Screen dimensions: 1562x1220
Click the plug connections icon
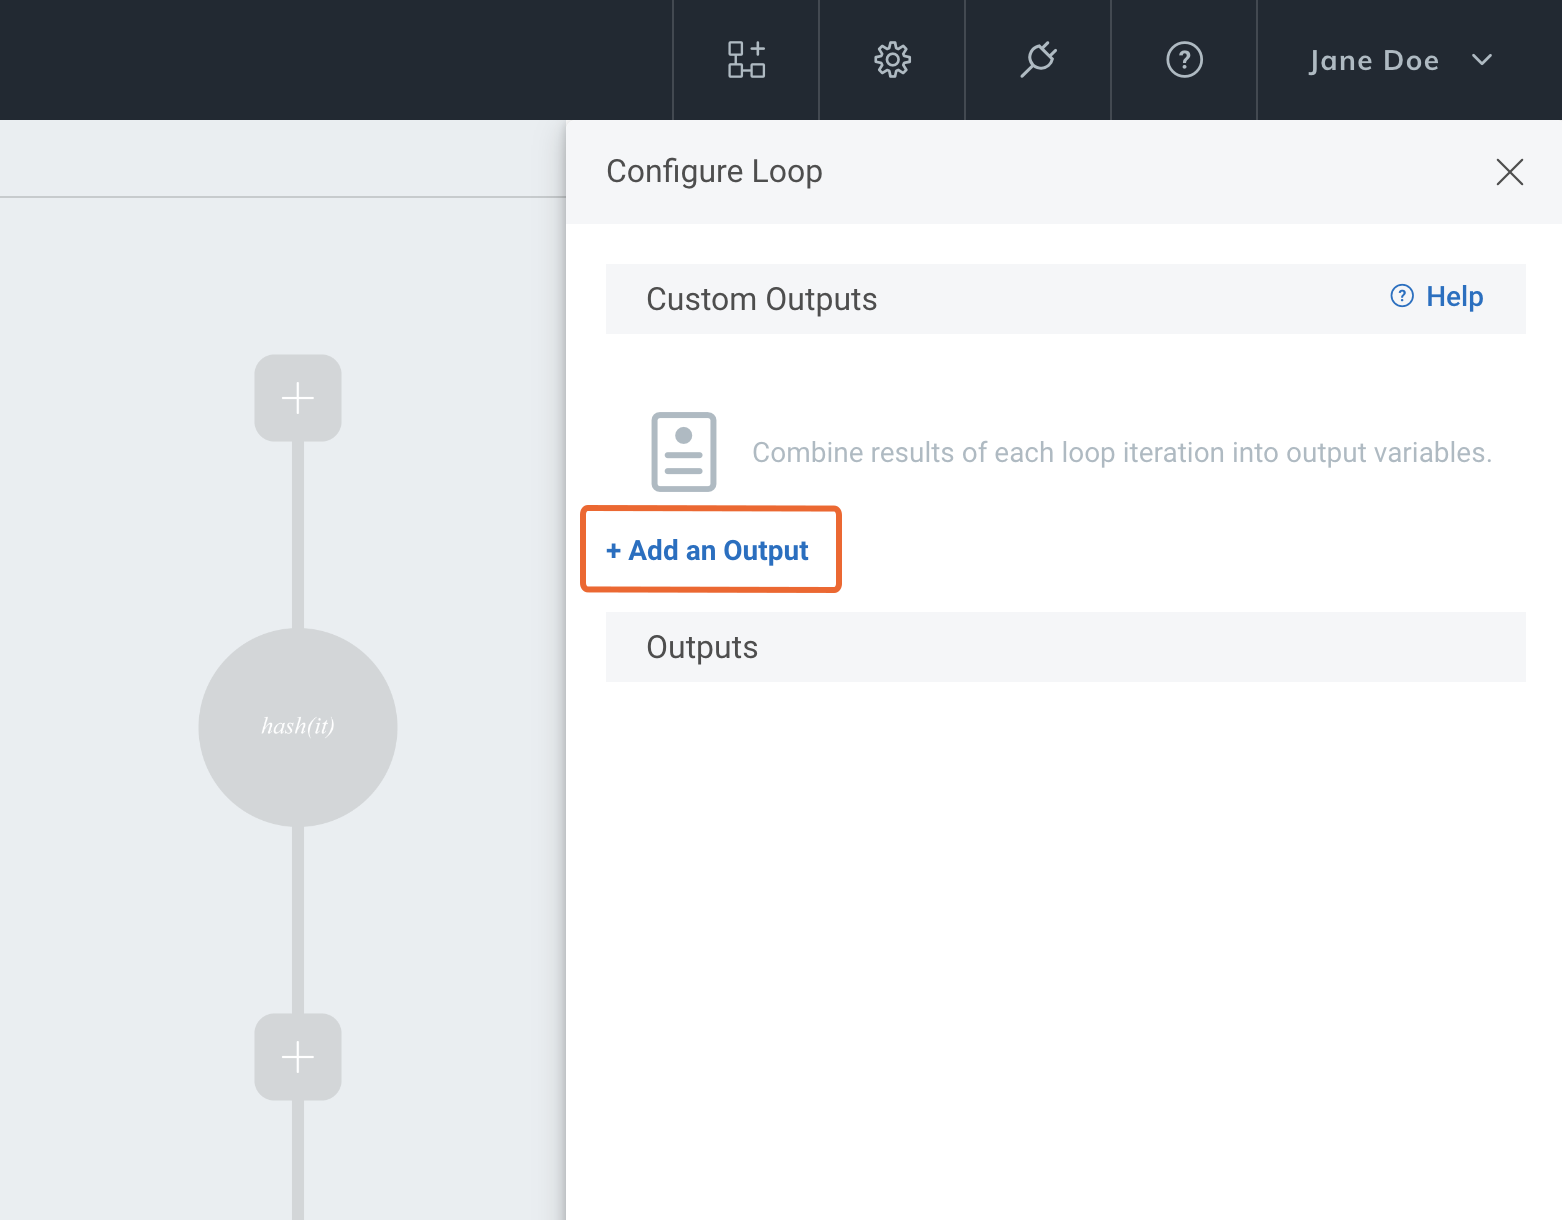(1038, 60)
